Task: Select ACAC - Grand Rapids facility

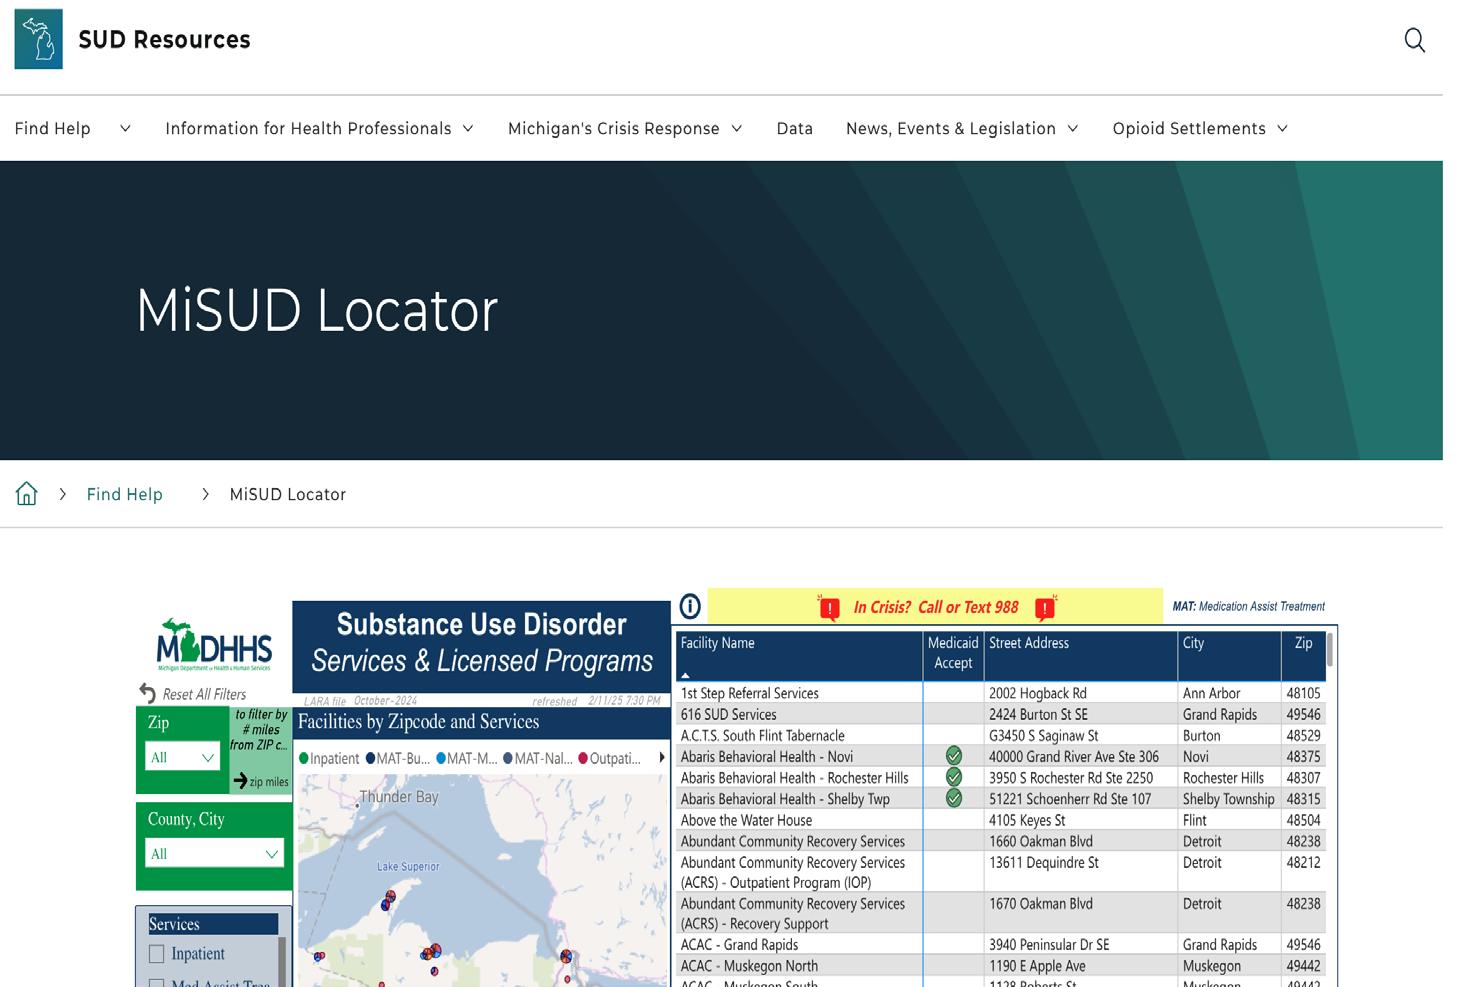Action: pyautogui.click(x=739, y=945)
